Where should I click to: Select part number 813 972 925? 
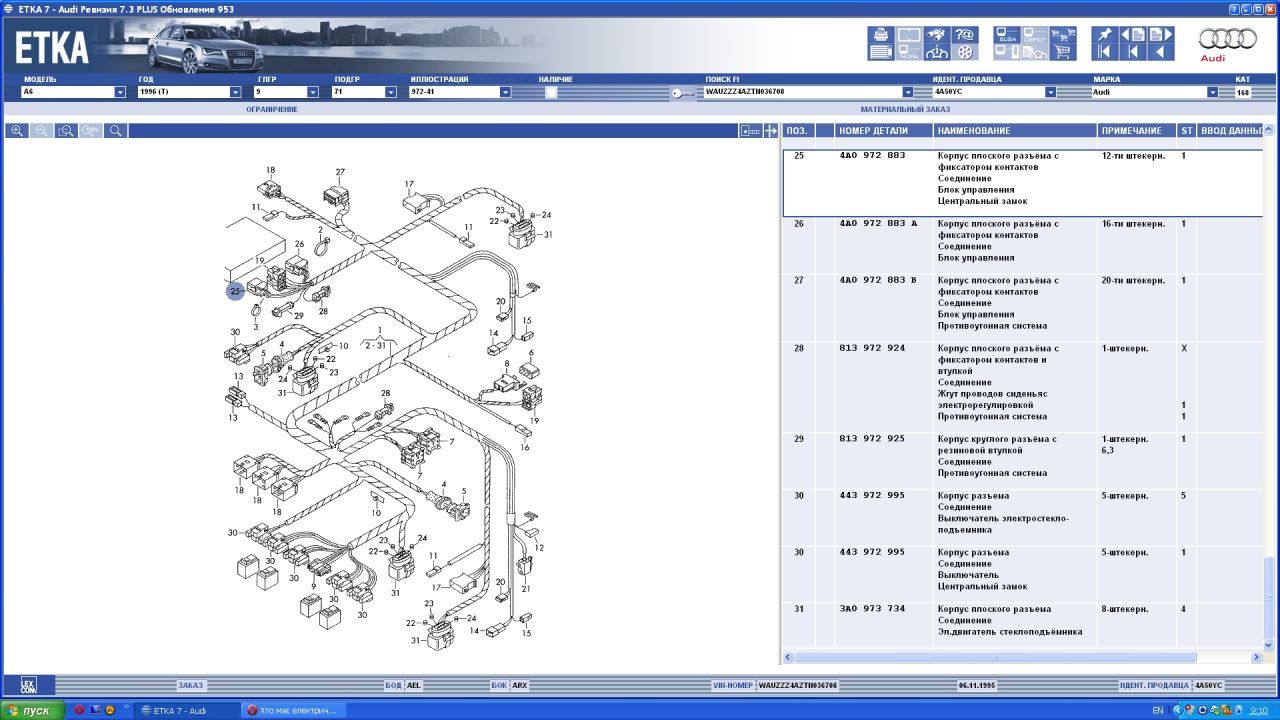(x=872, y=440)
